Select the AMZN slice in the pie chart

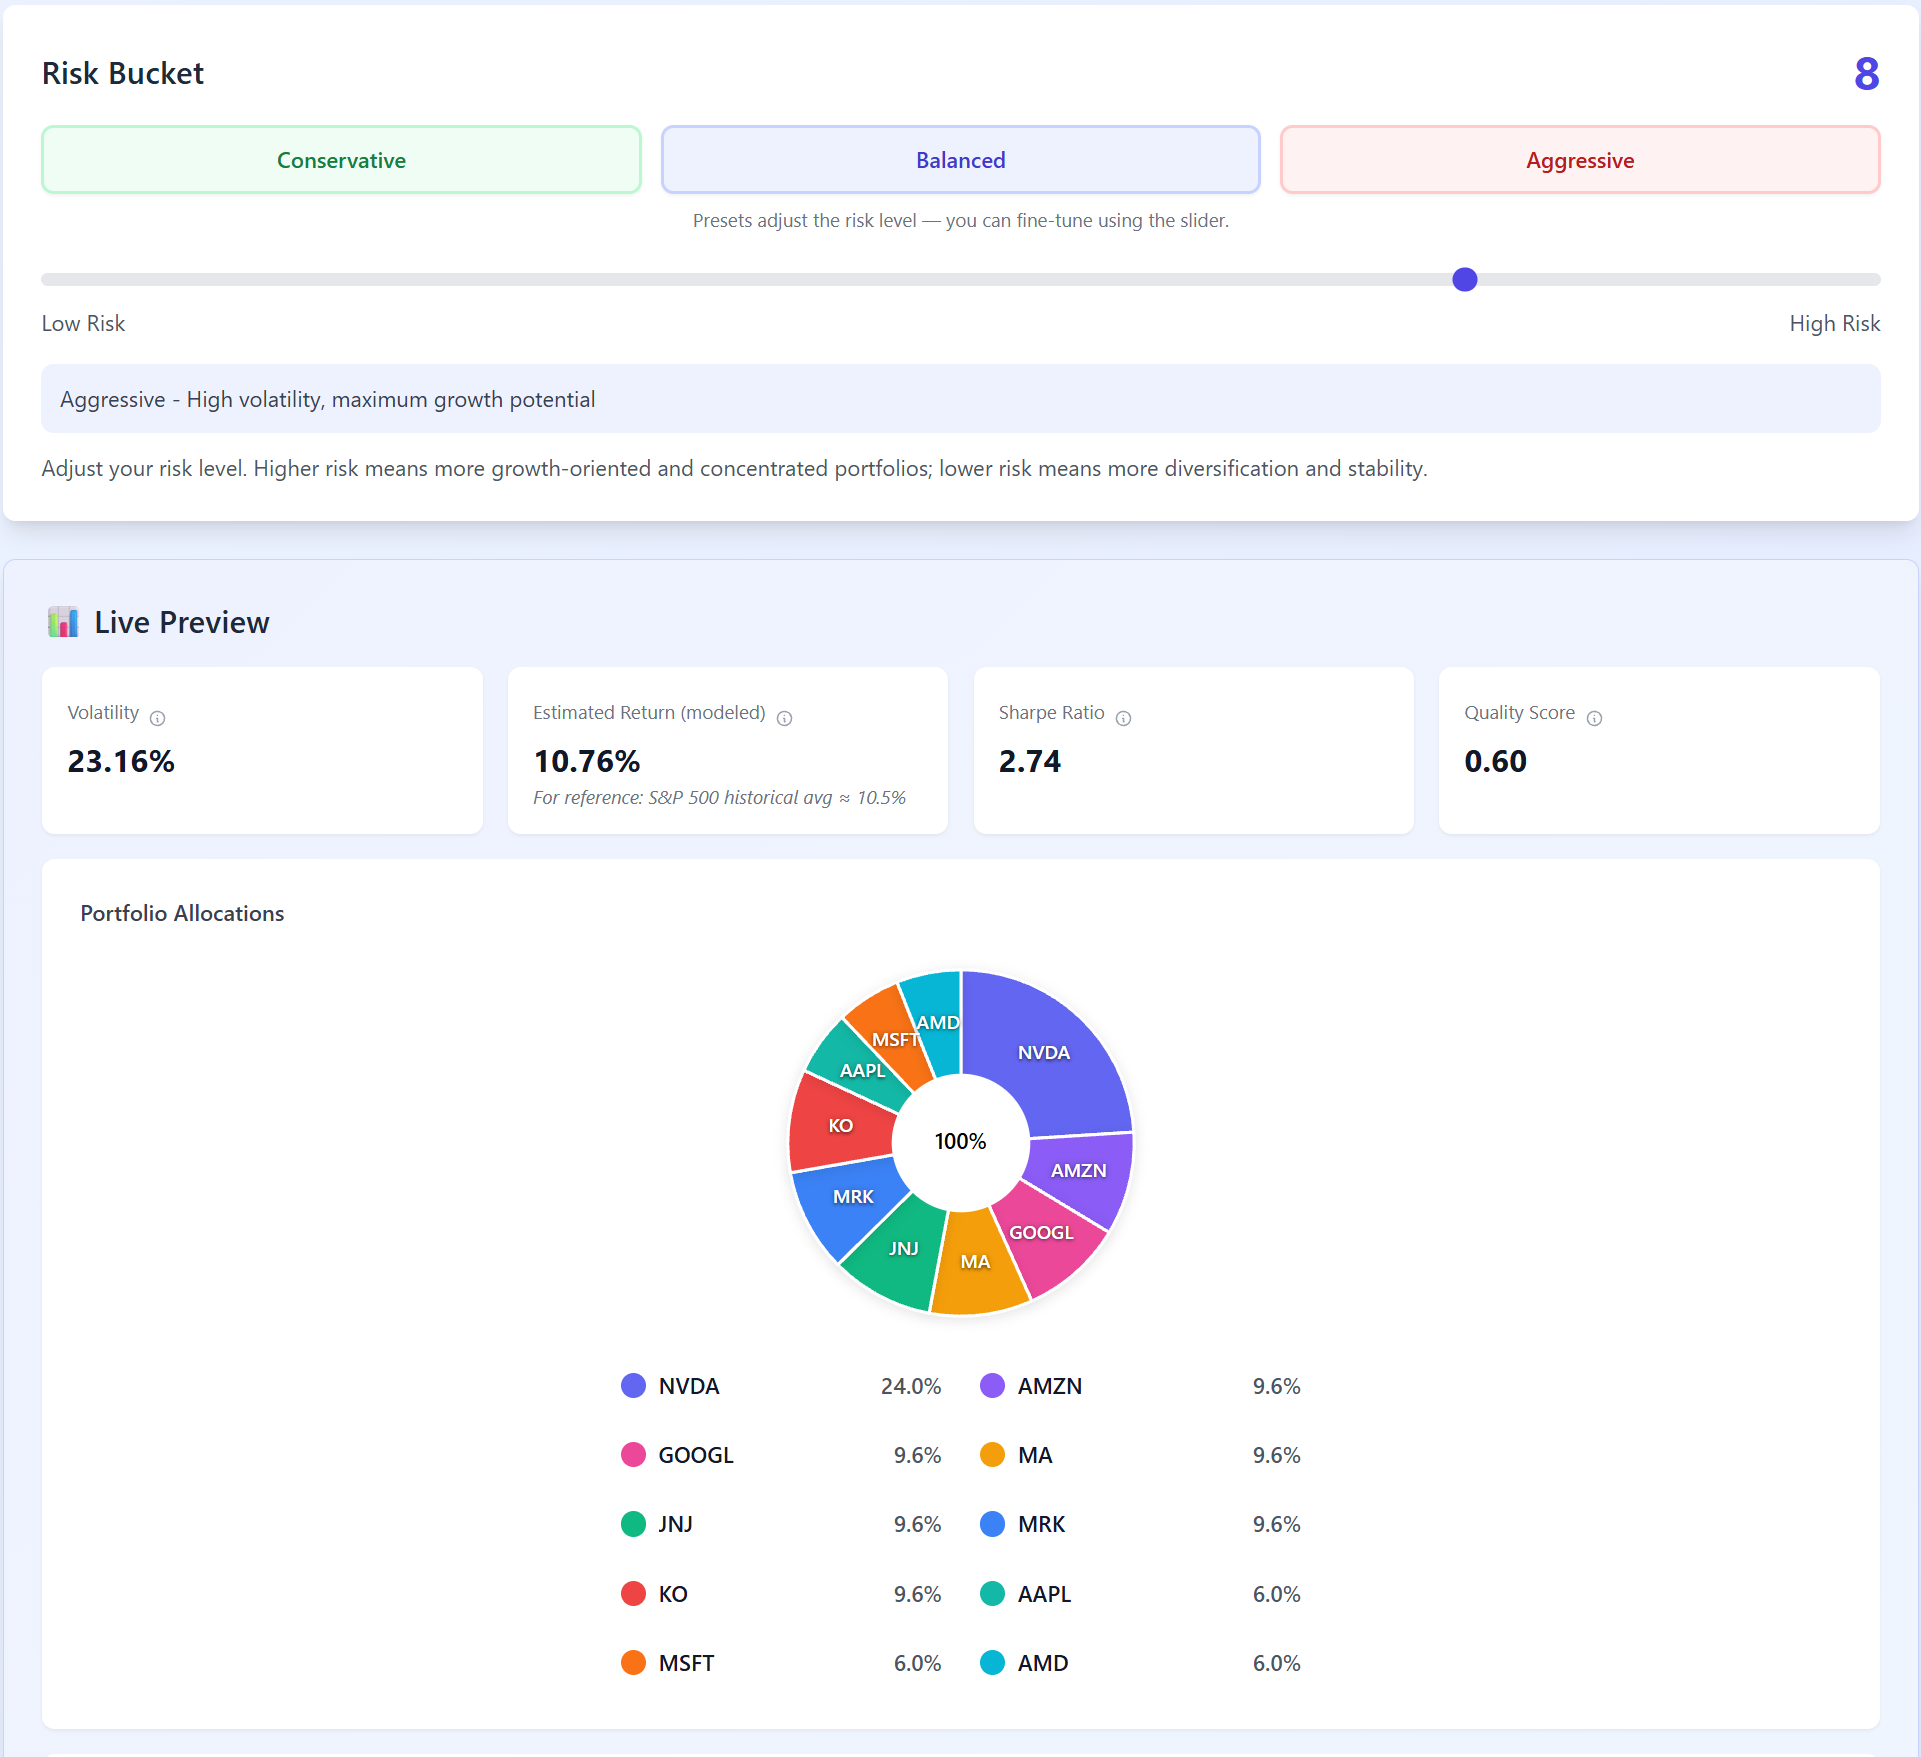pos(1079,1170)
